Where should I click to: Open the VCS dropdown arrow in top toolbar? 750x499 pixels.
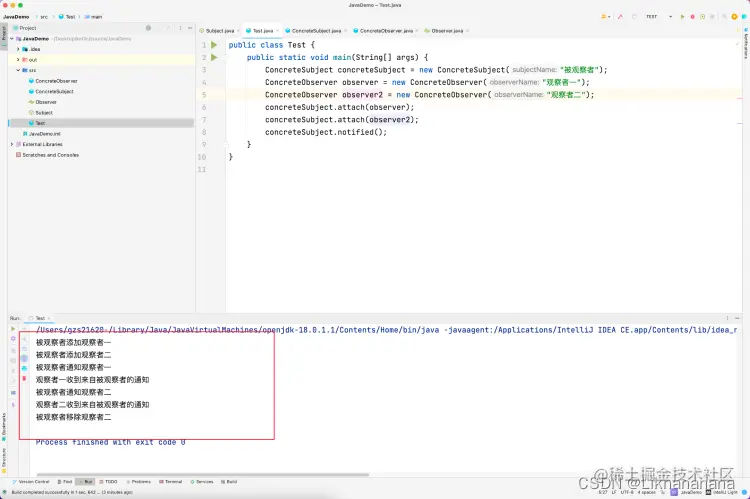[x=609, y=17]
